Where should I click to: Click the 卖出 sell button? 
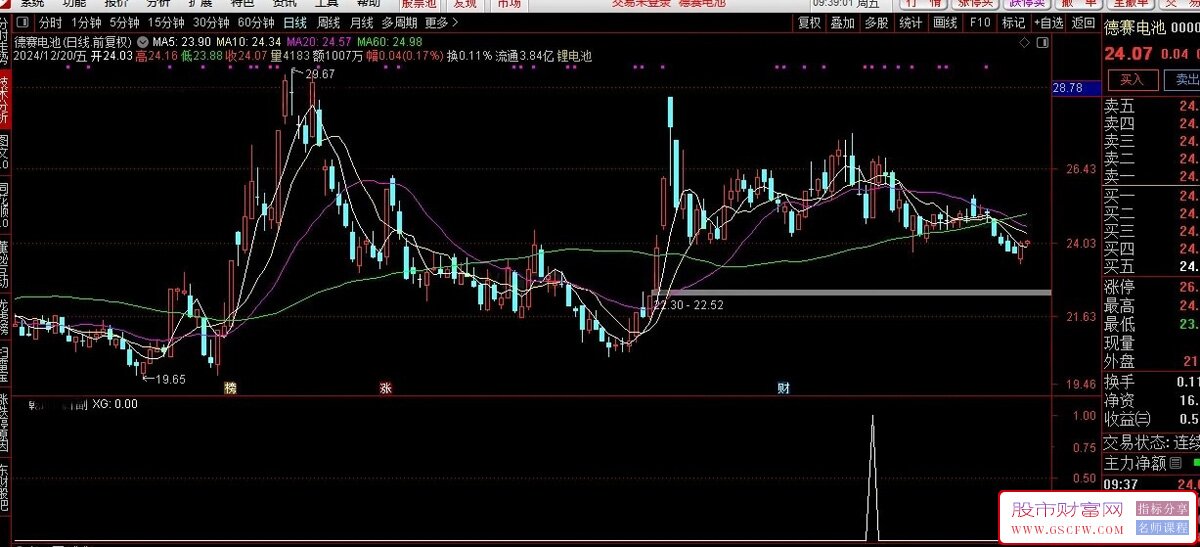(1183, 79)
